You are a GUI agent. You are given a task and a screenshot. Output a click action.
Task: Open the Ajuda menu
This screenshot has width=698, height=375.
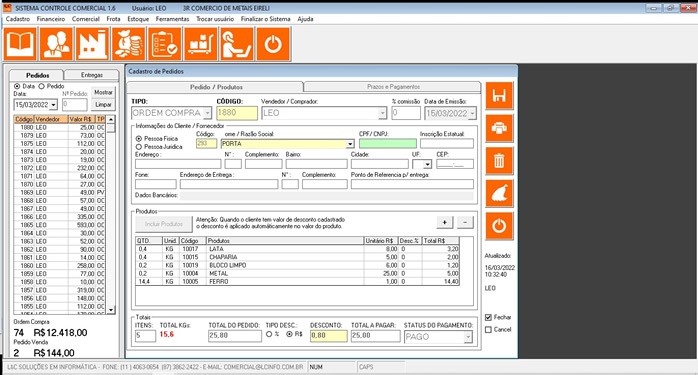click(305, 19)
